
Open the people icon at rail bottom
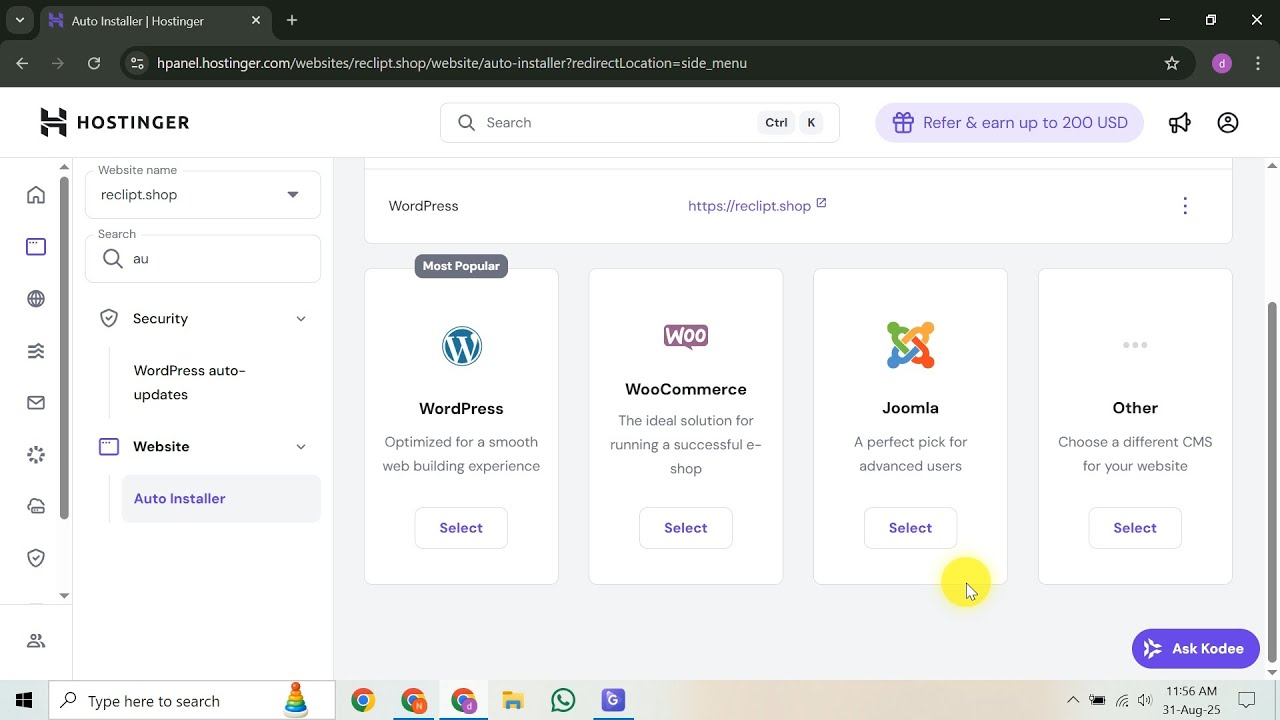(x=36, y=641)
